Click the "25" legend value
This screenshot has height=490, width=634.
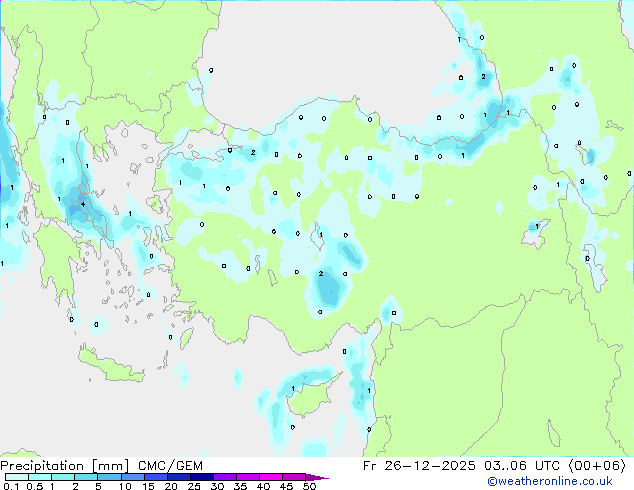pyautogui.click(x=194, y=486)
